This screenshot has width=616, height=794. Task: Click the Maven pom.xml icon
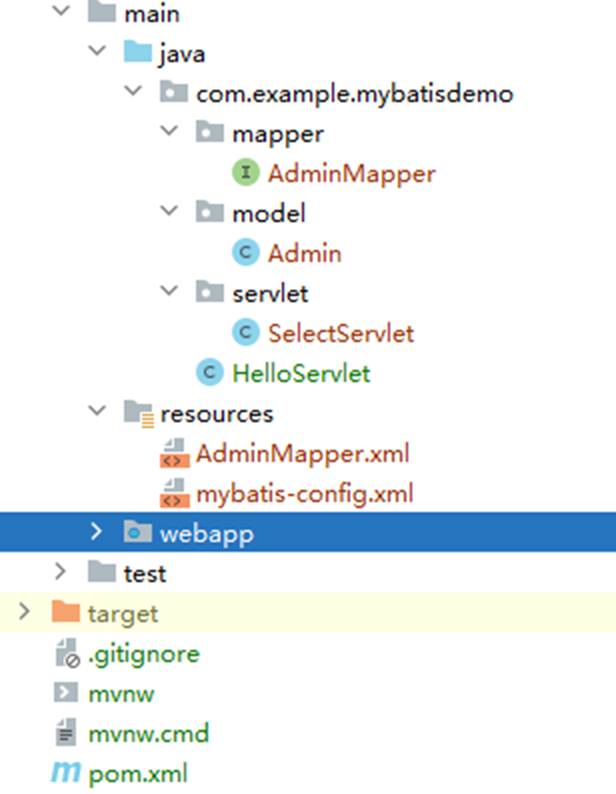[x=66, y=772]
